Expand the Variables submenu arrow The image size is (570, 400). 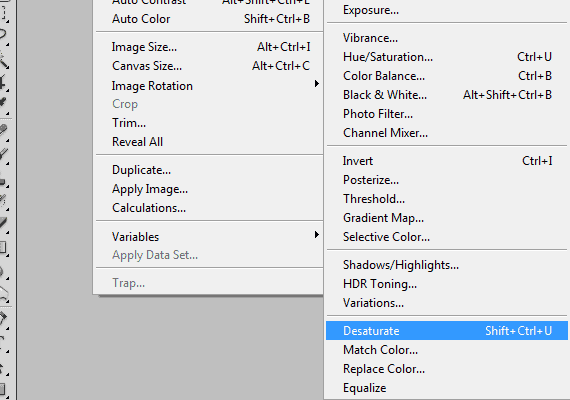pyautogui.click(x=317, y=235)
